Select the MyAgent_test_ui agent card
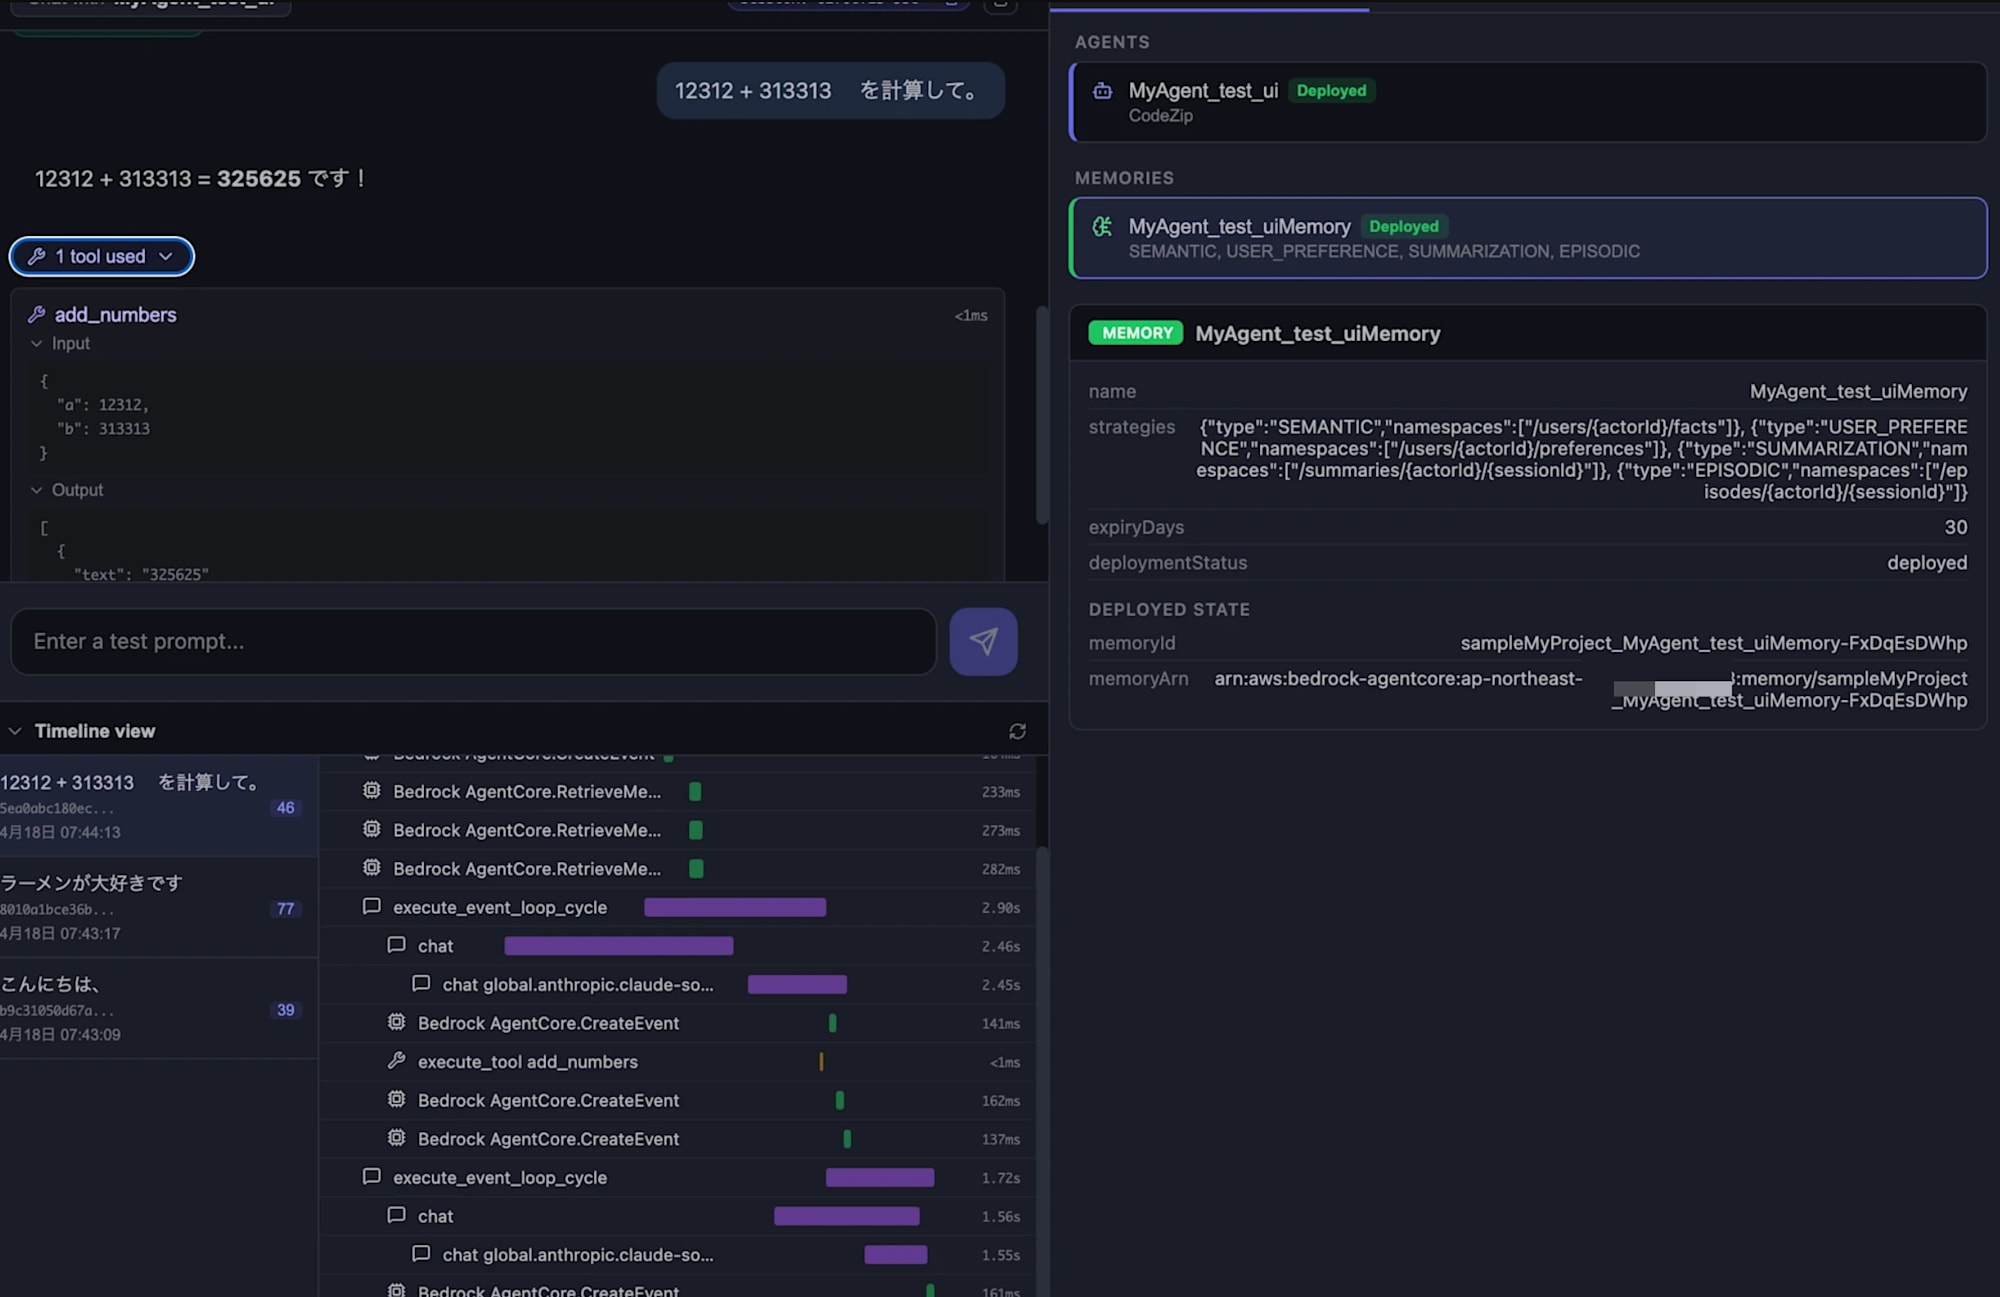This screenshot has height=1297, width=2000. click(1527, 102)
